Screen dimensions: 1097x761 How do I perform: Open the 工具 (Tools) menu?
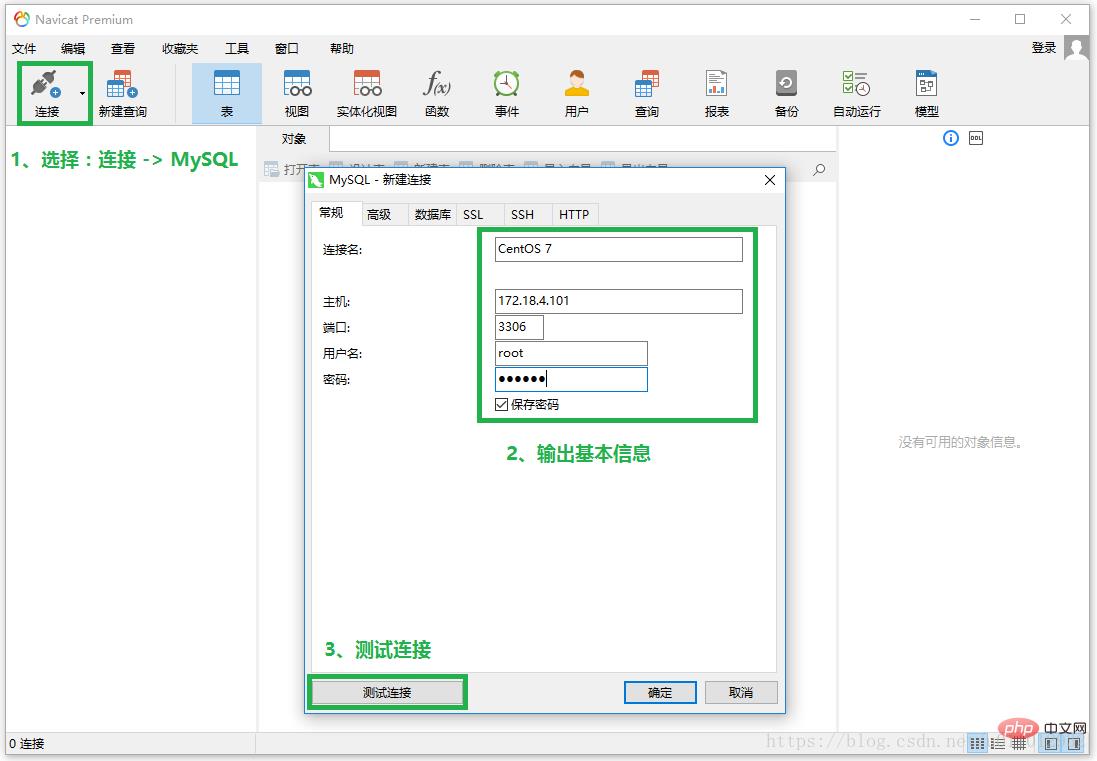(237, 48)
